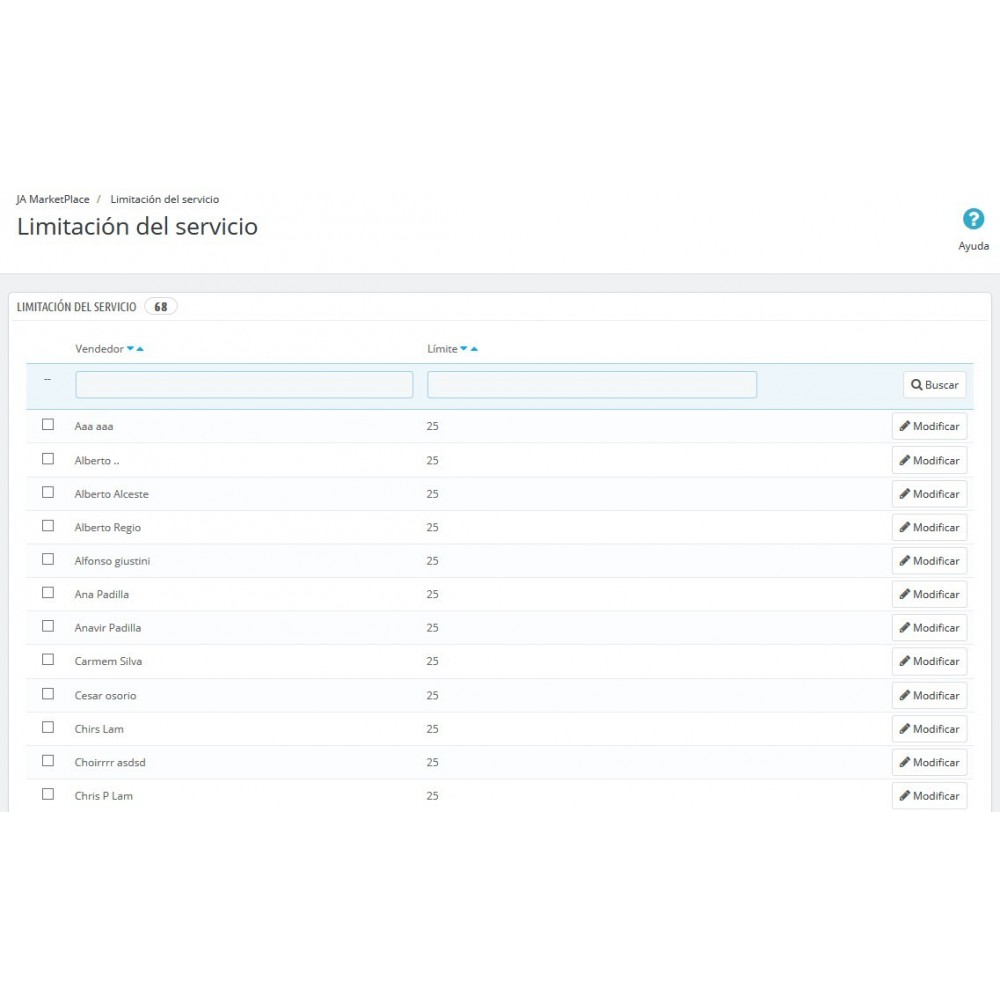The height and width of the screenshot is (1000, 1000).
Task: Go to JA MarketPlace breadcrumb link
Action: click(x=53, y=199)
